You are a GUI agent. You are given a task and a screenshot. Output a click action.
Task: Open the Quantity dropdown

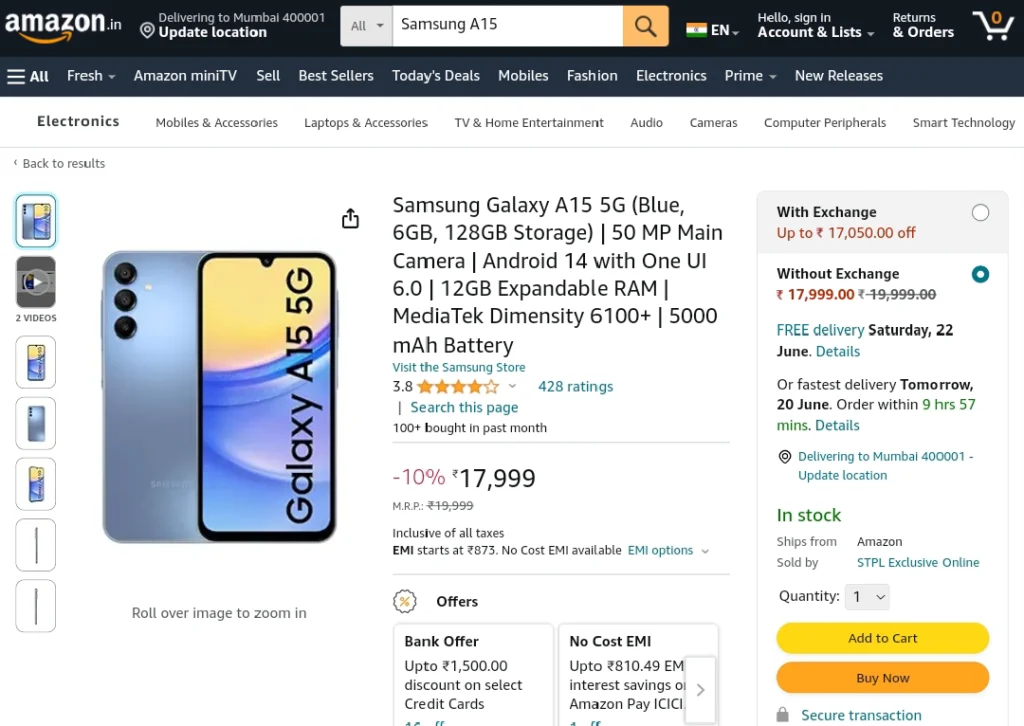point(867,597)
